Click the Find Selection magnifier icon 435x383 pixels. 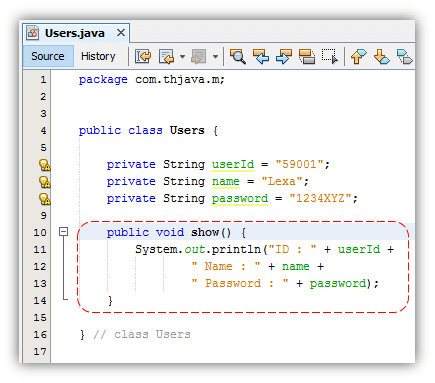[x=238, y=56]
